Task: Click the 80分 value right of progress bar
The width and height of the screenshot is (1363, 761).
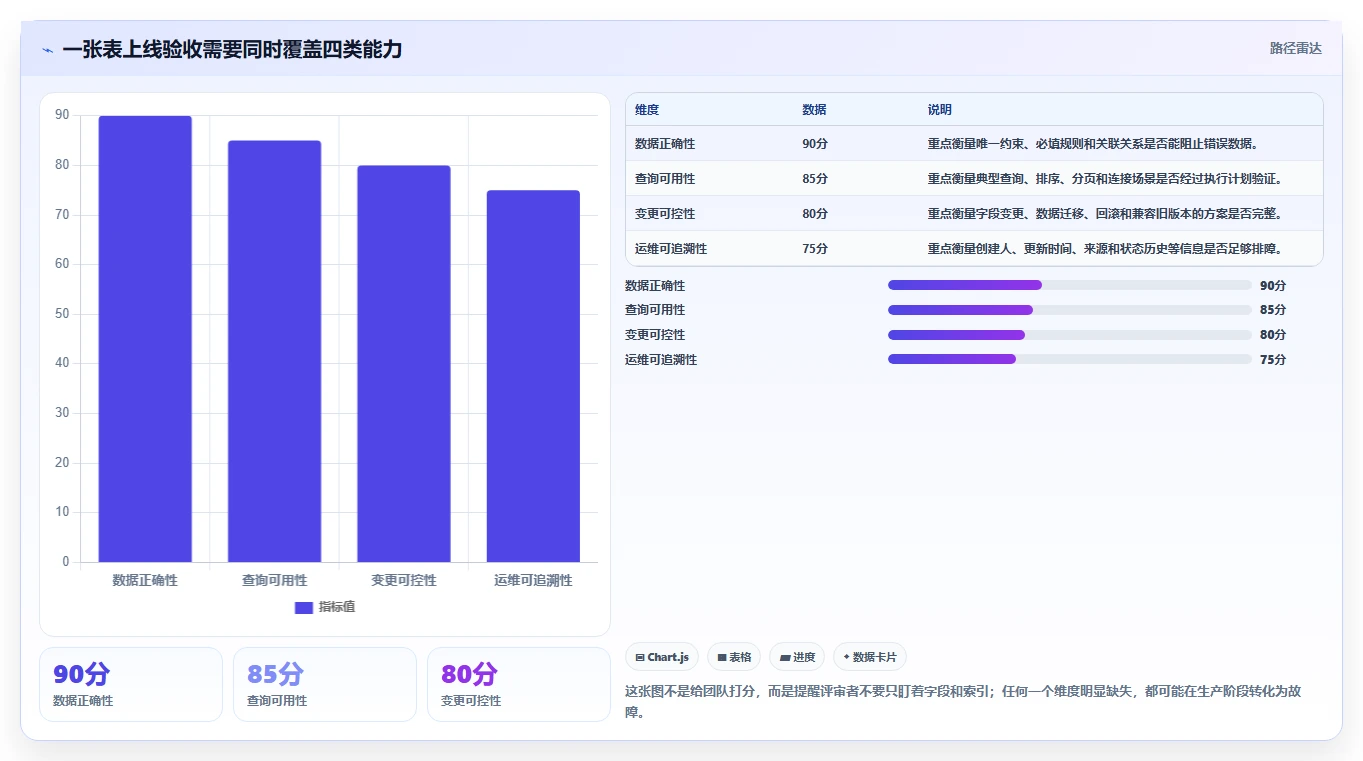Action: coord(1273,335)
